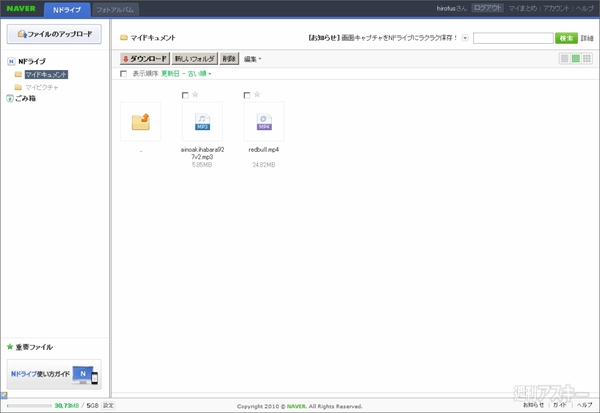
Task: Switch to small grid view icon
Action: (587, 59)
